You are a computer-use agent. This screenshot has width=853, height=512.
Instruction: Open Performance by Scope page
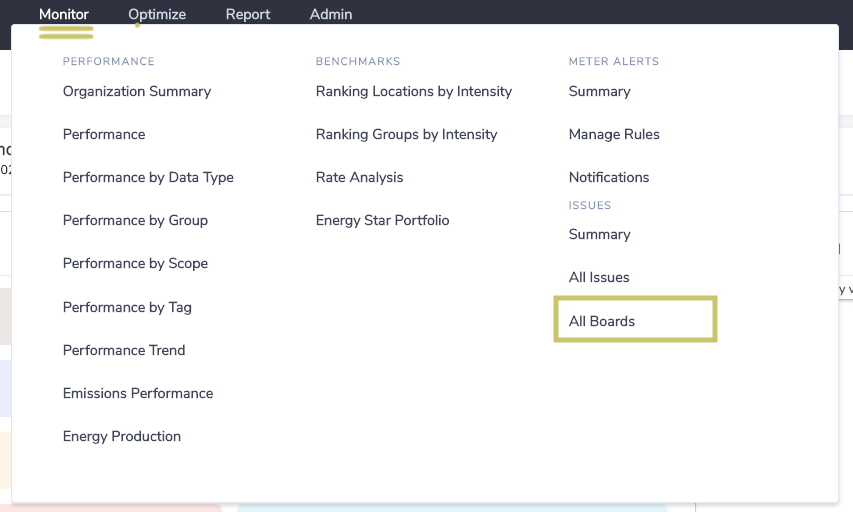[135, 263]
